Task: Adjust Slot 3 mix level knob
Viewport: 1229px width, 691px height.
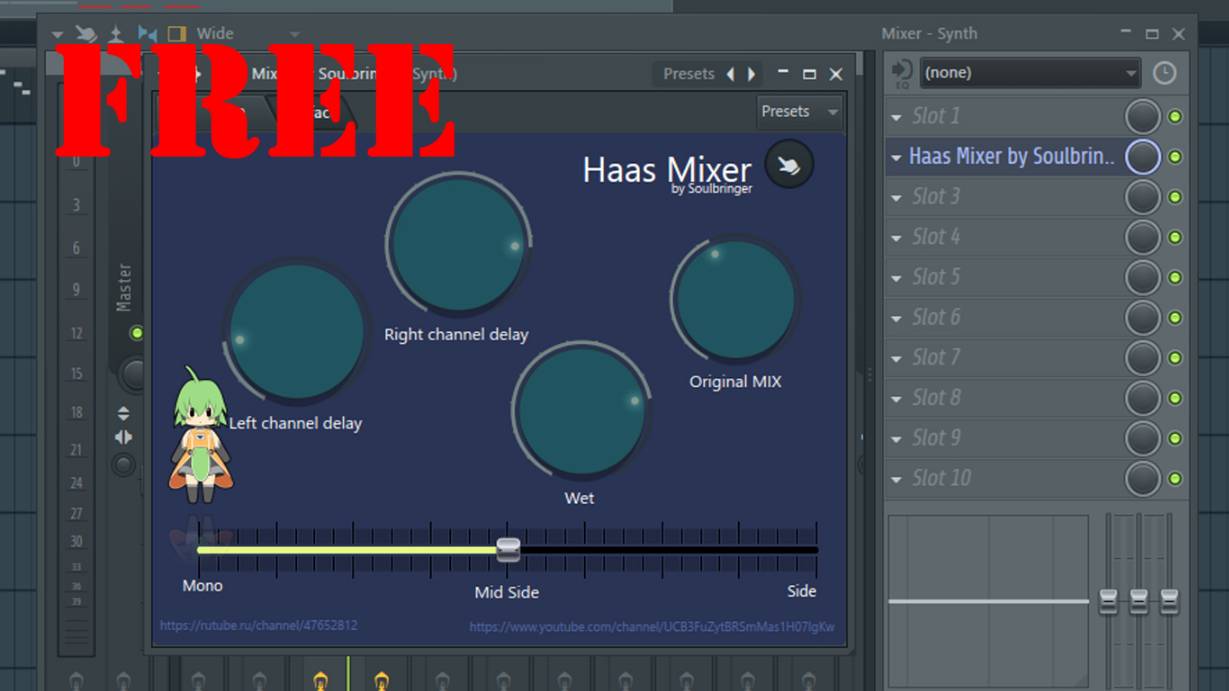Action: point(1143,197)
